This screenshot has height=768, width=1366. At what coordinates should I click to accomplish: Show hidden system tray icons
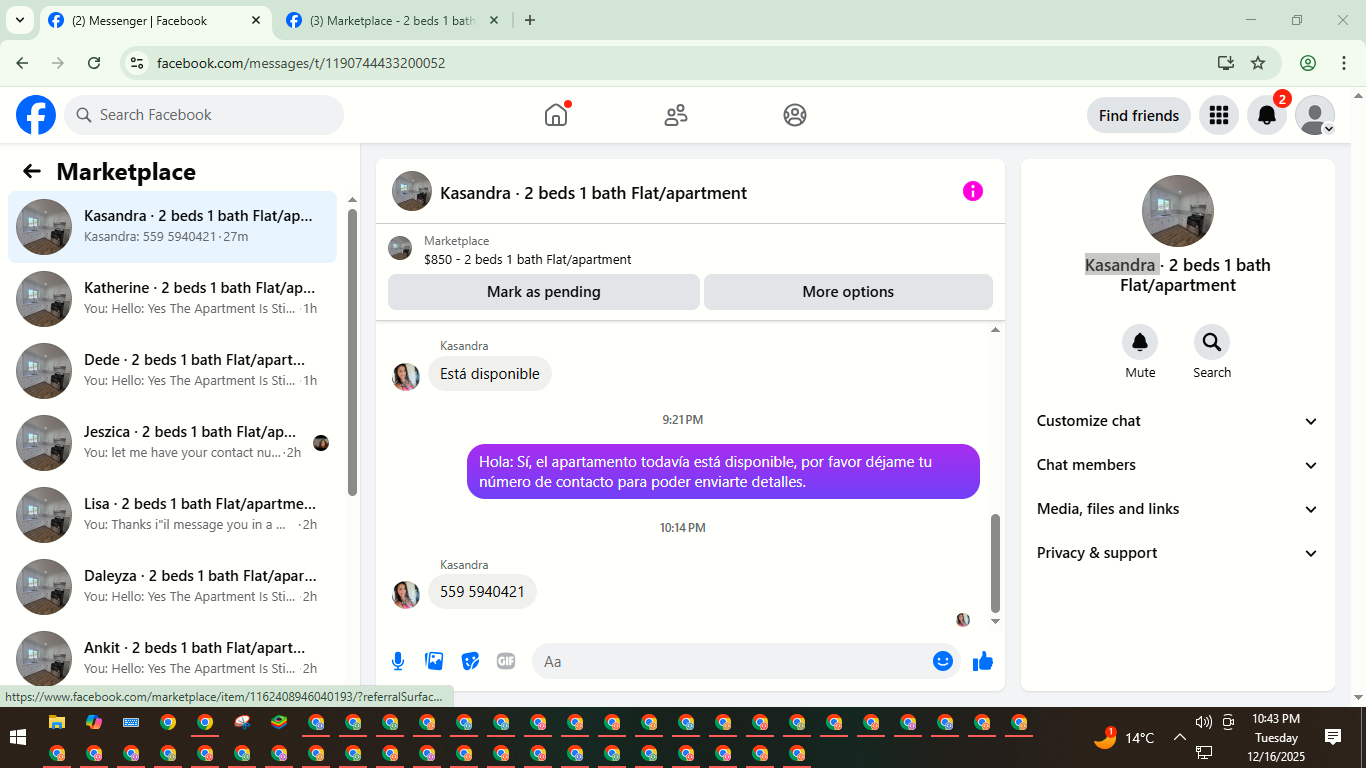pyautogui.click(x=1179, y=738)
